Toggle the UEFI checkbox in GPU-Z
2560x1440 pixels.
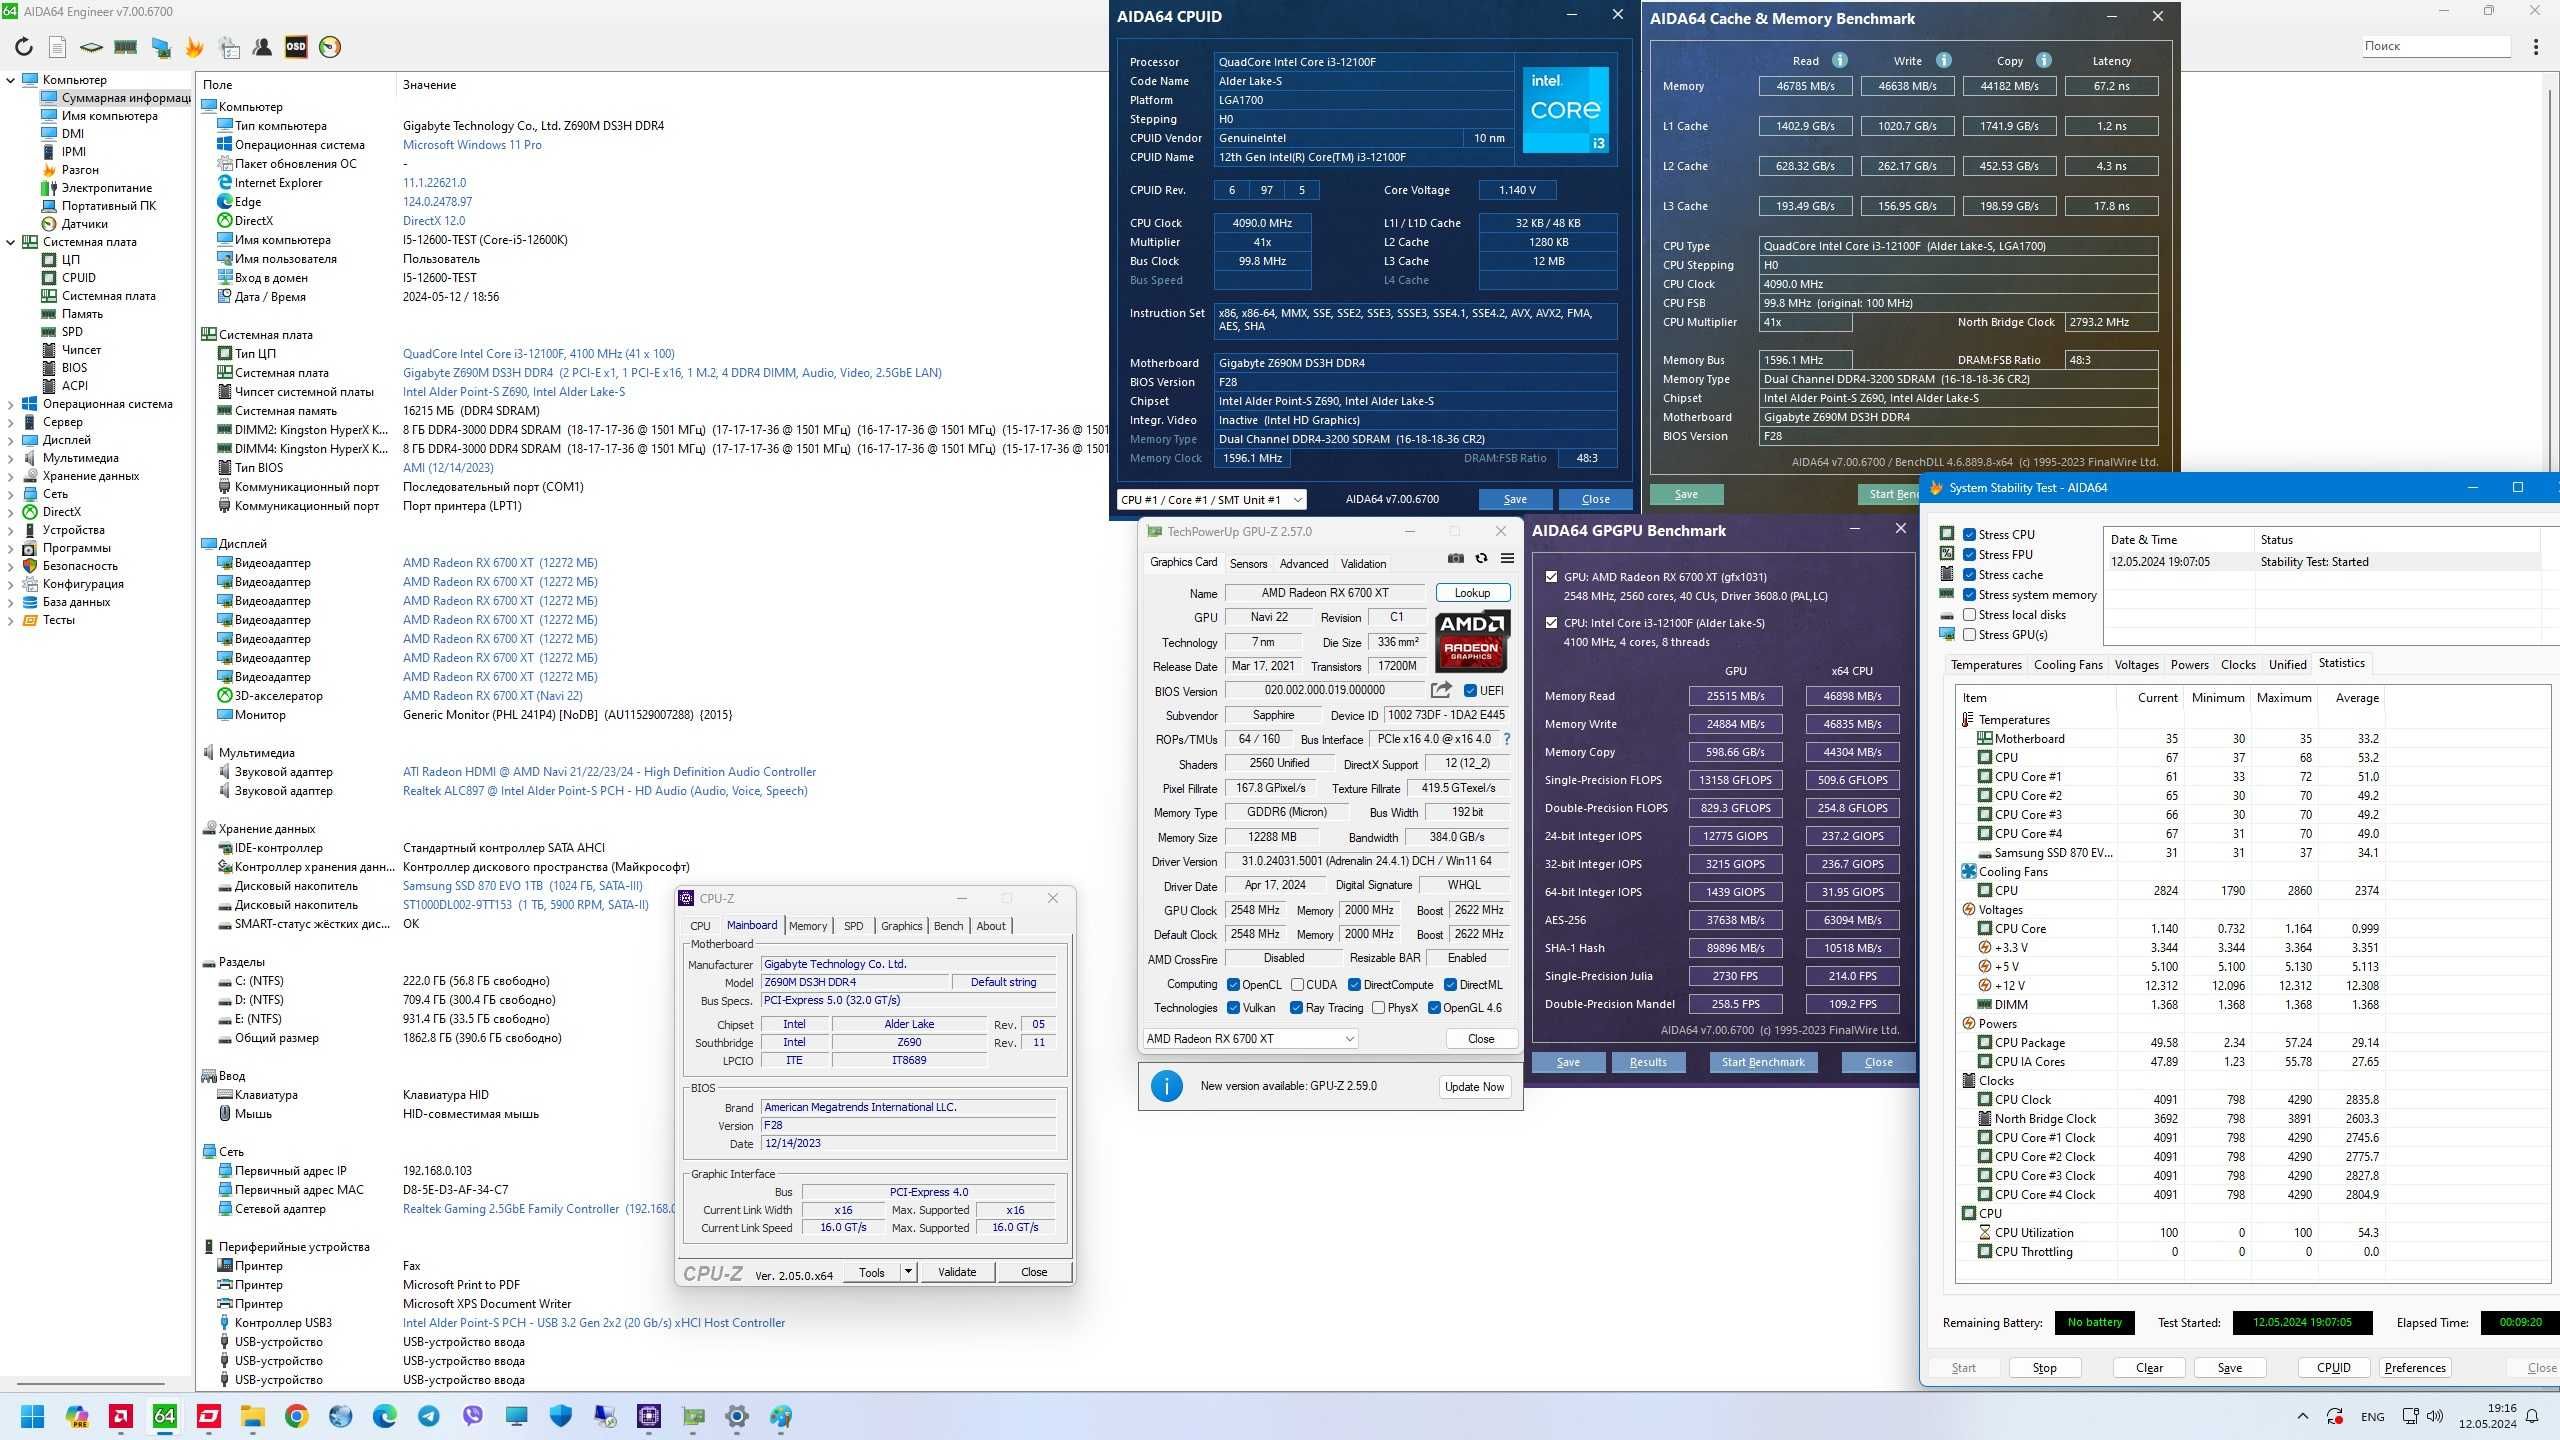tap(1470, 691)
